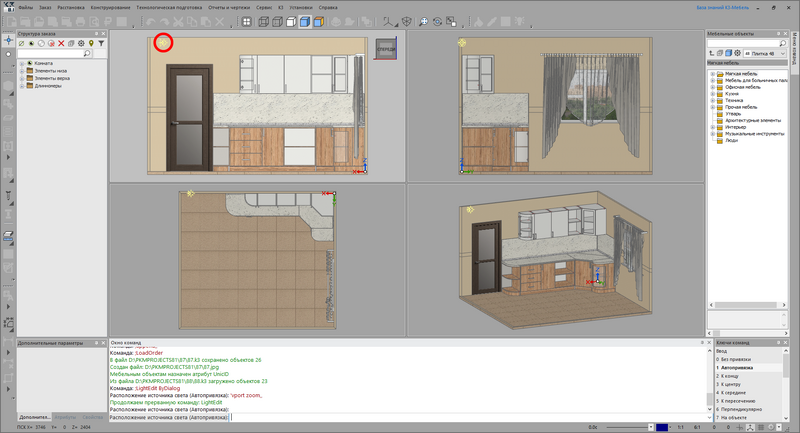Click the four-viewport layout icon

pyautogui.click(x=246, y=22)
